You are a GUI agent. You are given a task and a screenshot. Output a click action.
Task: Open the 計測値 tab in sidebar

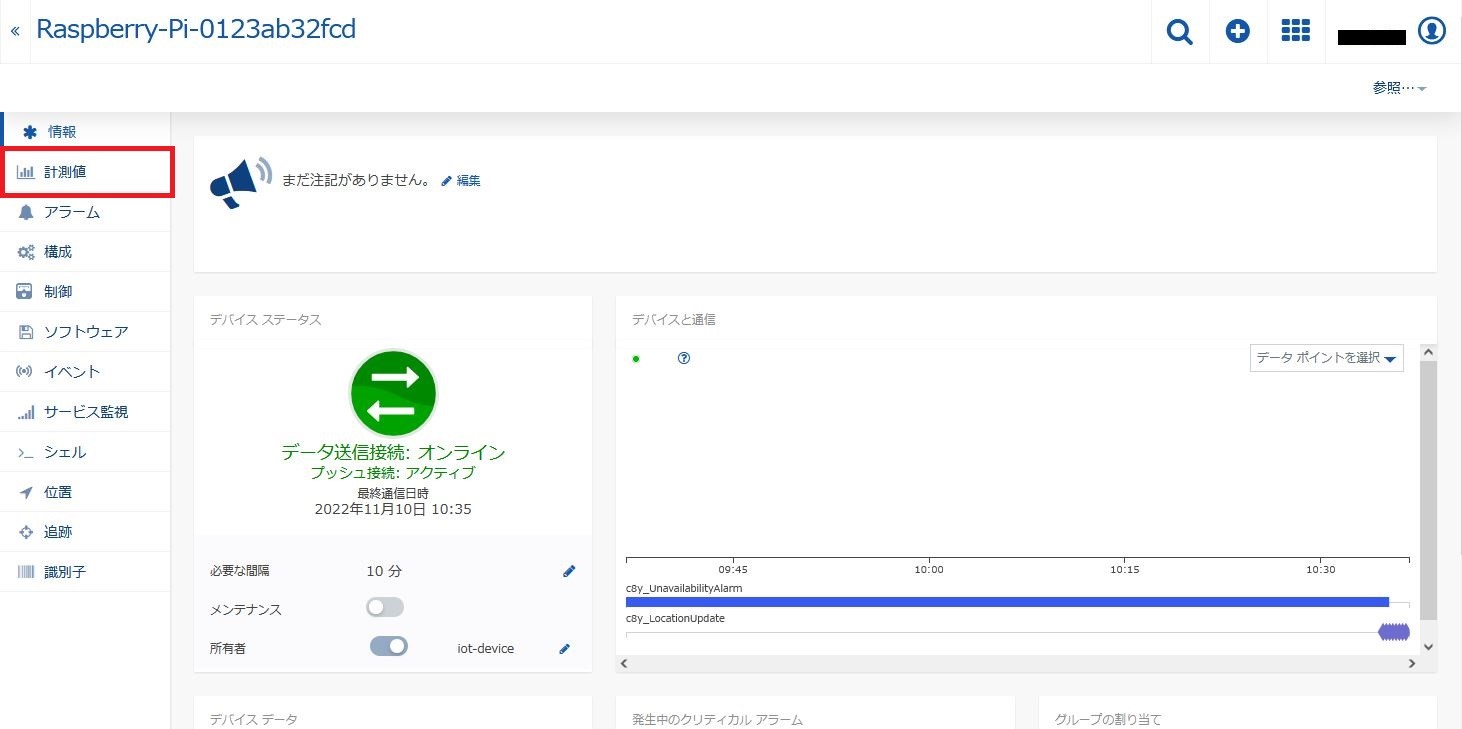pyautogui.click(x=86, y=172)
